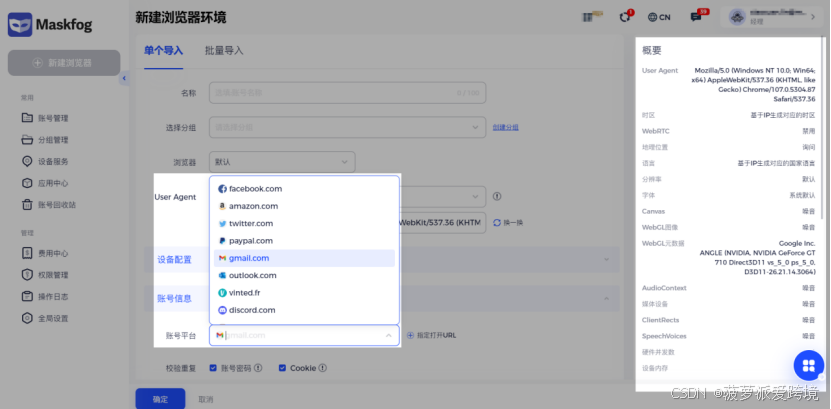Collapse the 账号平台 combo box arrow

pyautogui.click(x=388, y=335)
